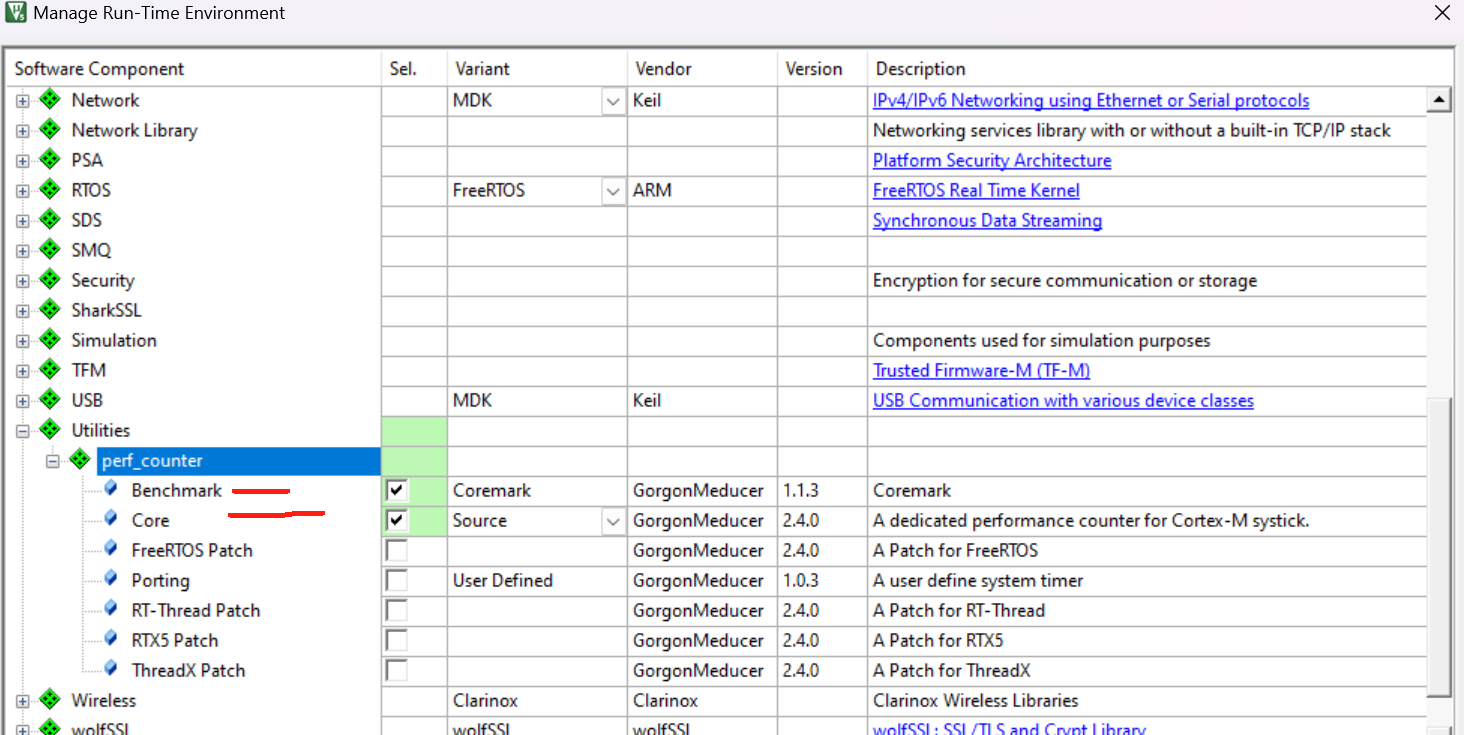The image size is (1464, 735).
Task: Open the IPv4/IPv6 Networking description link
Action: [x=1091, y=101]
